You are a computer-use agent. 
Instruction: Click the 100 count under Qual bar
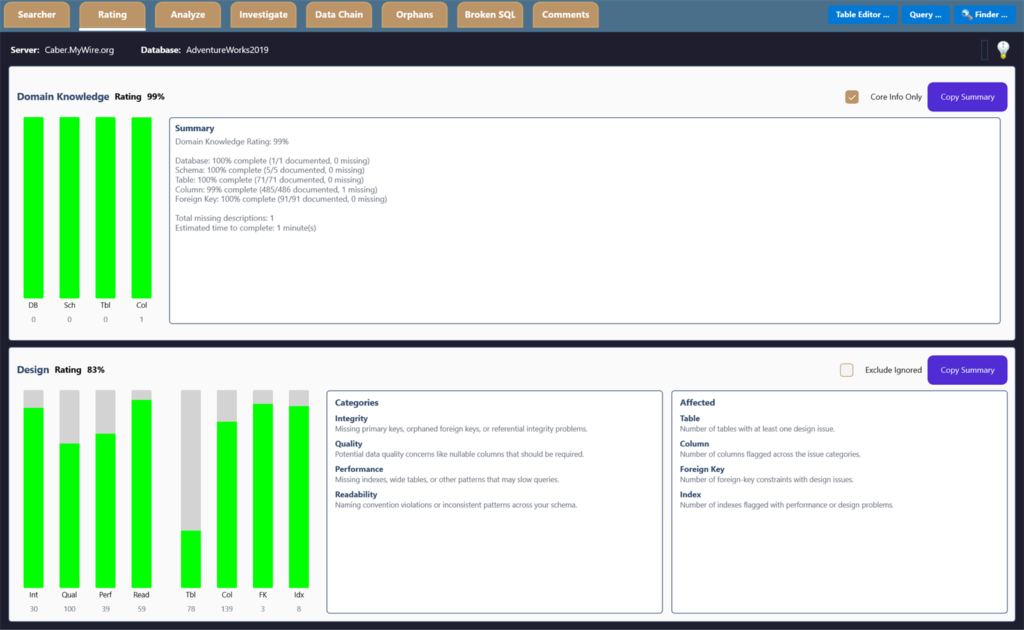tap(69, 609)
